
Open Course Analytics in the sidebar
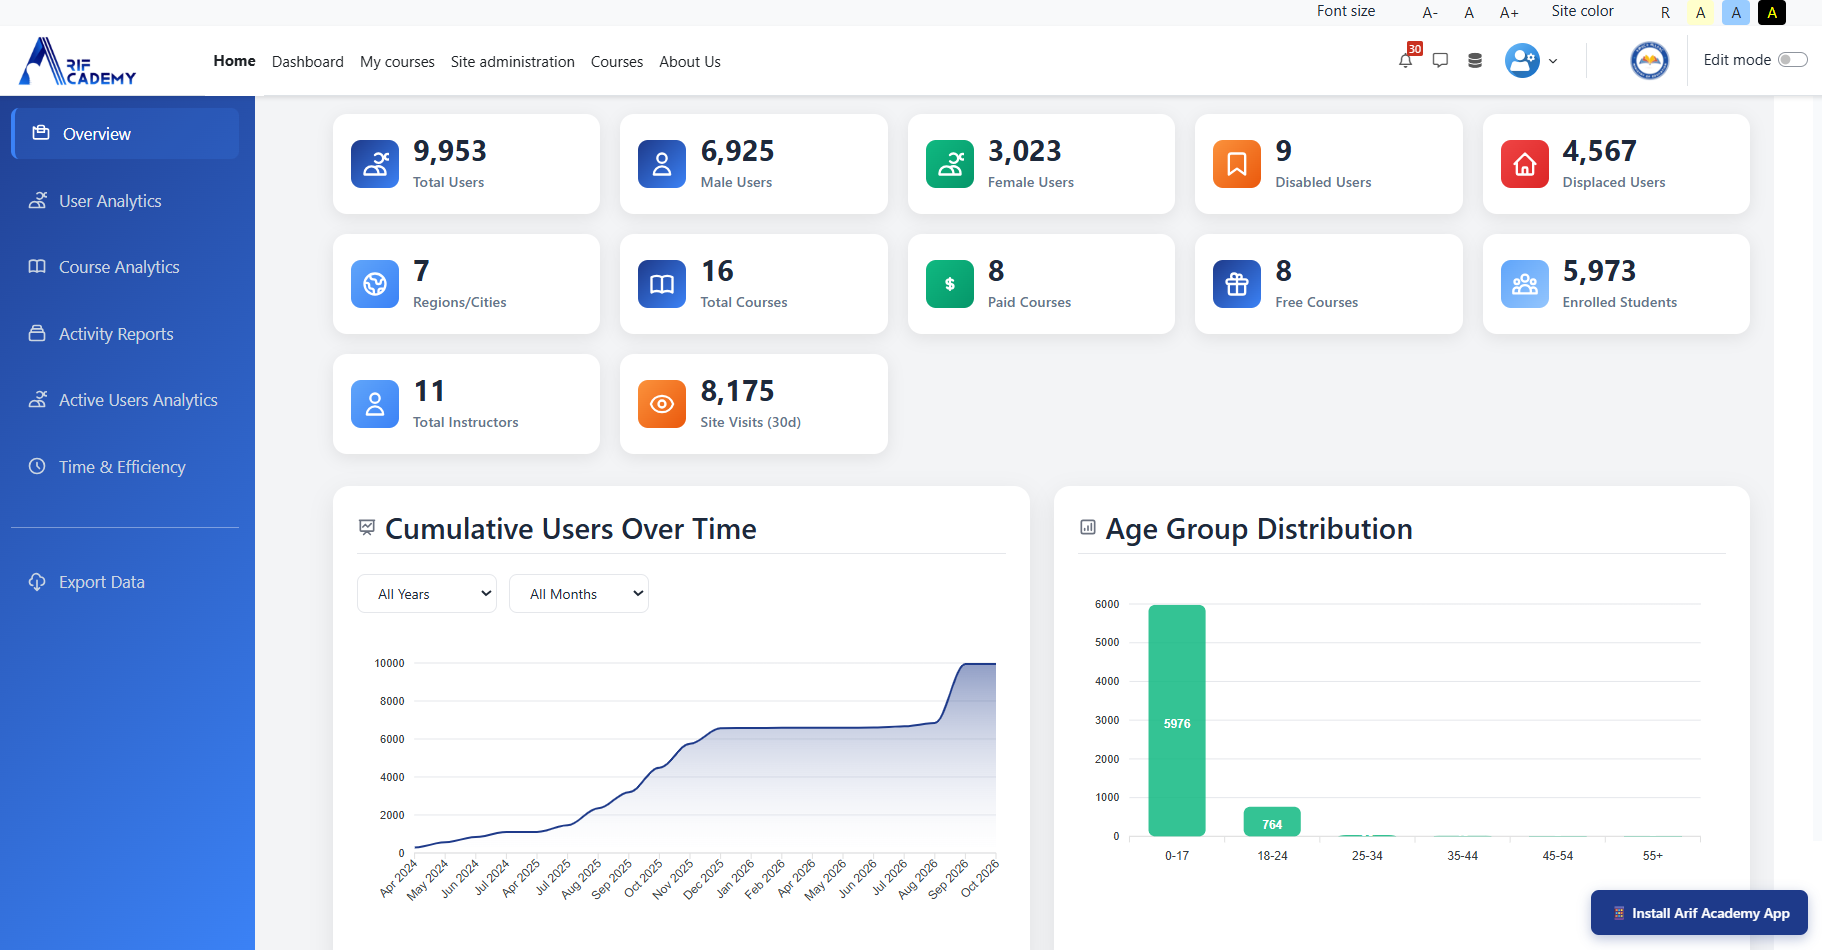(x=125, y=267)
